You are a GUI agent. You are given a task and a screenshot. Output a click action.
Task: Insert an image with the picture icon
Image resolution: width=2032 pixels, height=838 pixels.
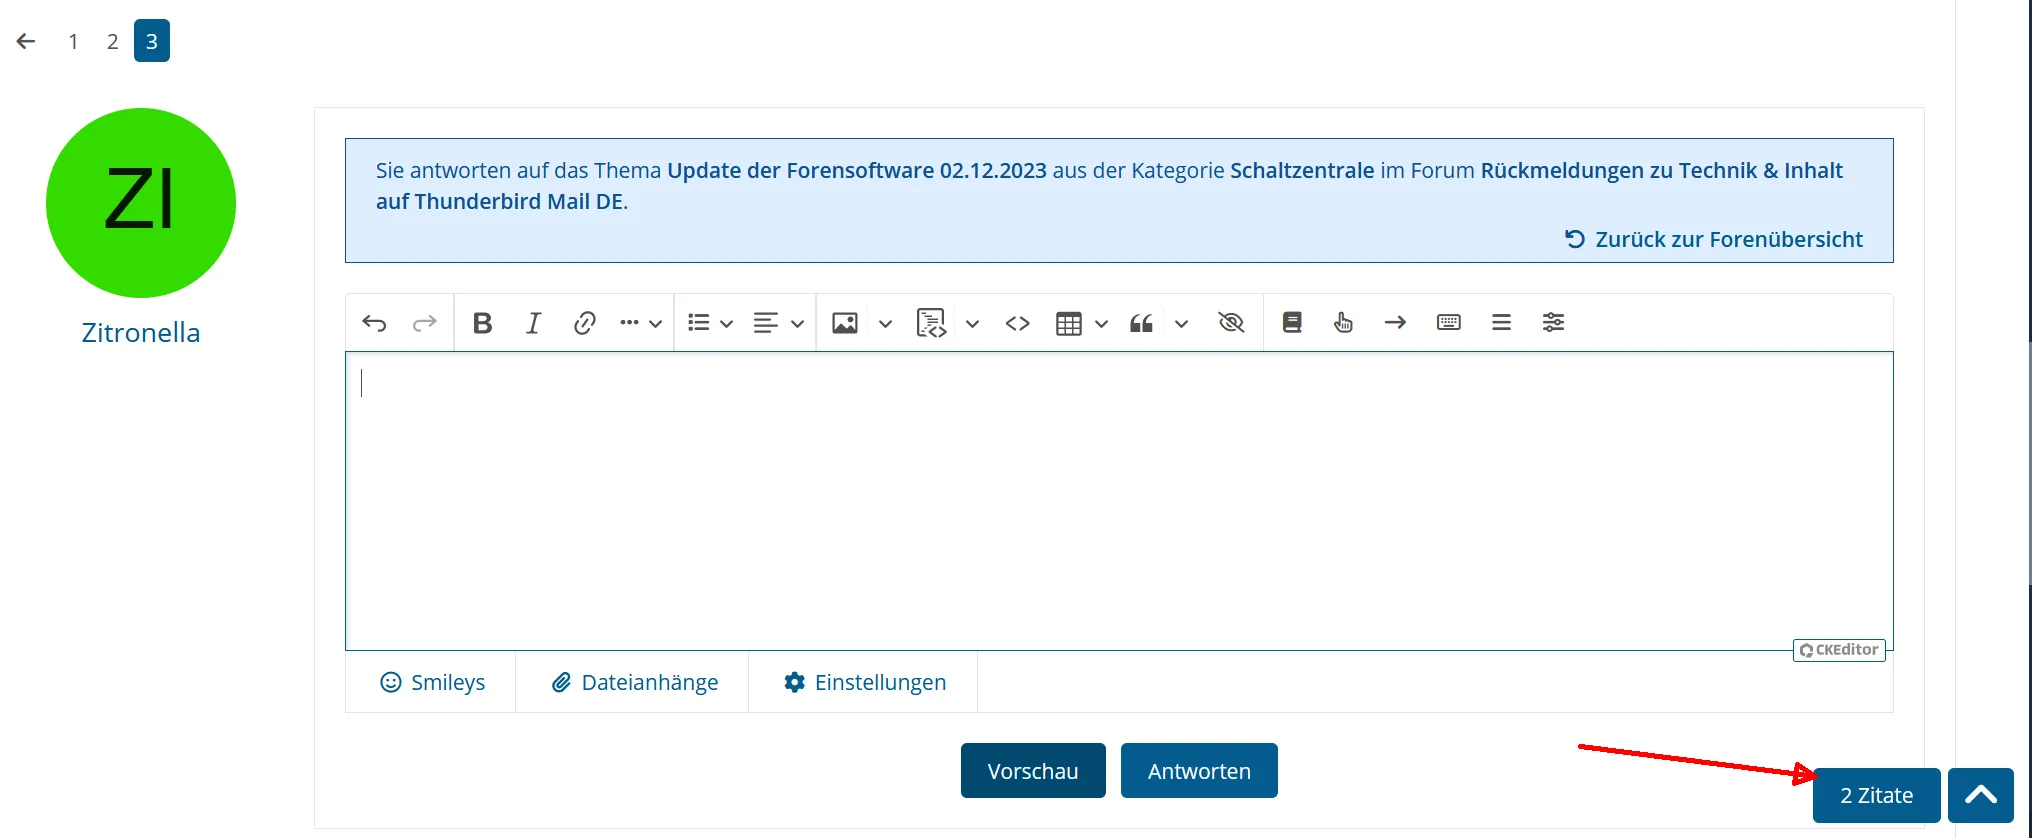pos(845,323)
